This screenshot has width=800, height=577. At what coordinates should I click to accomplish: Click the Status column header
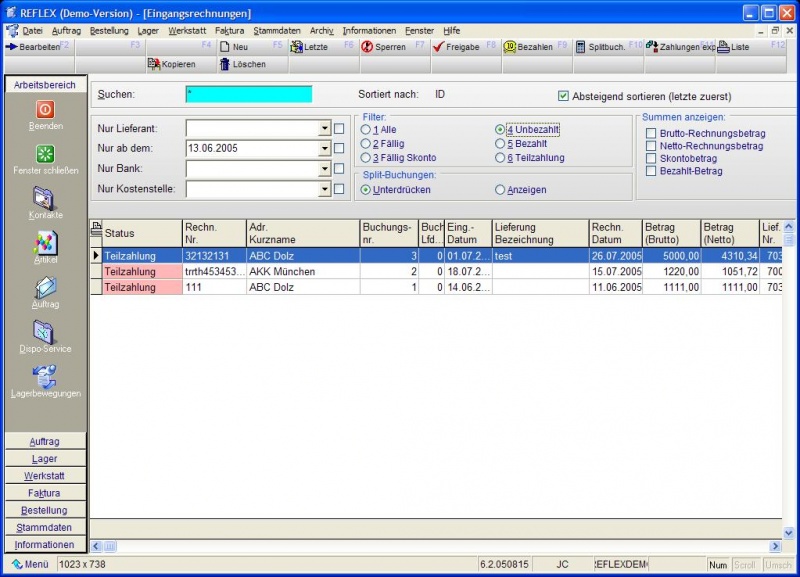point(142,233)
